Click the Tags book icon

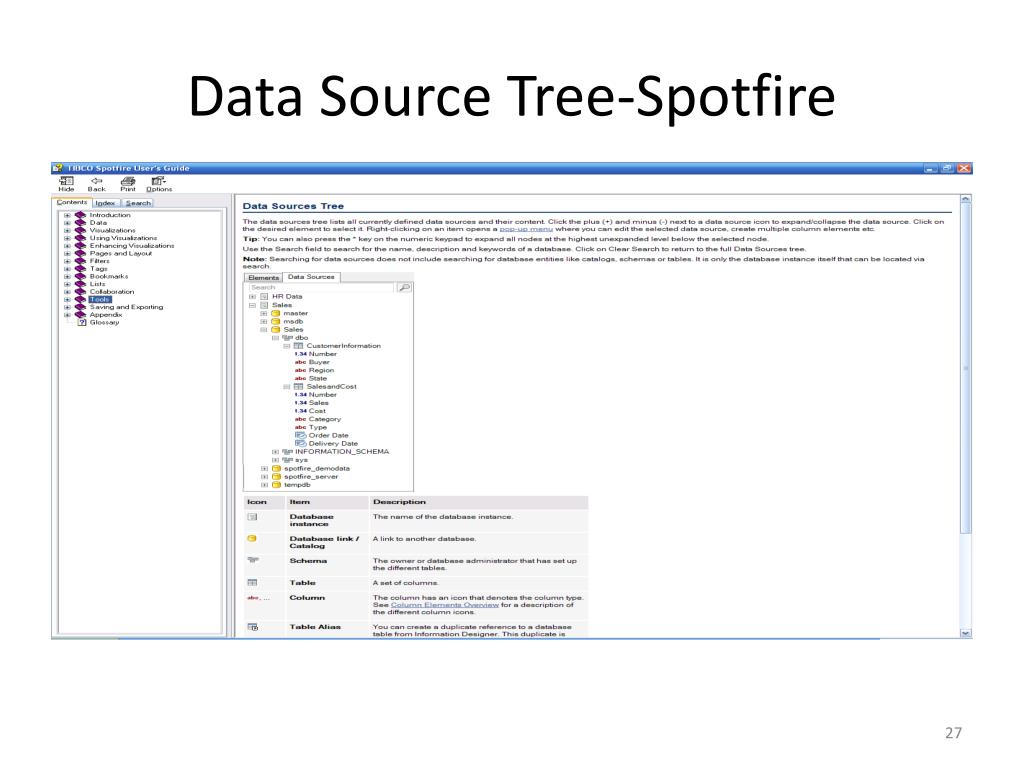pos(80,269)
